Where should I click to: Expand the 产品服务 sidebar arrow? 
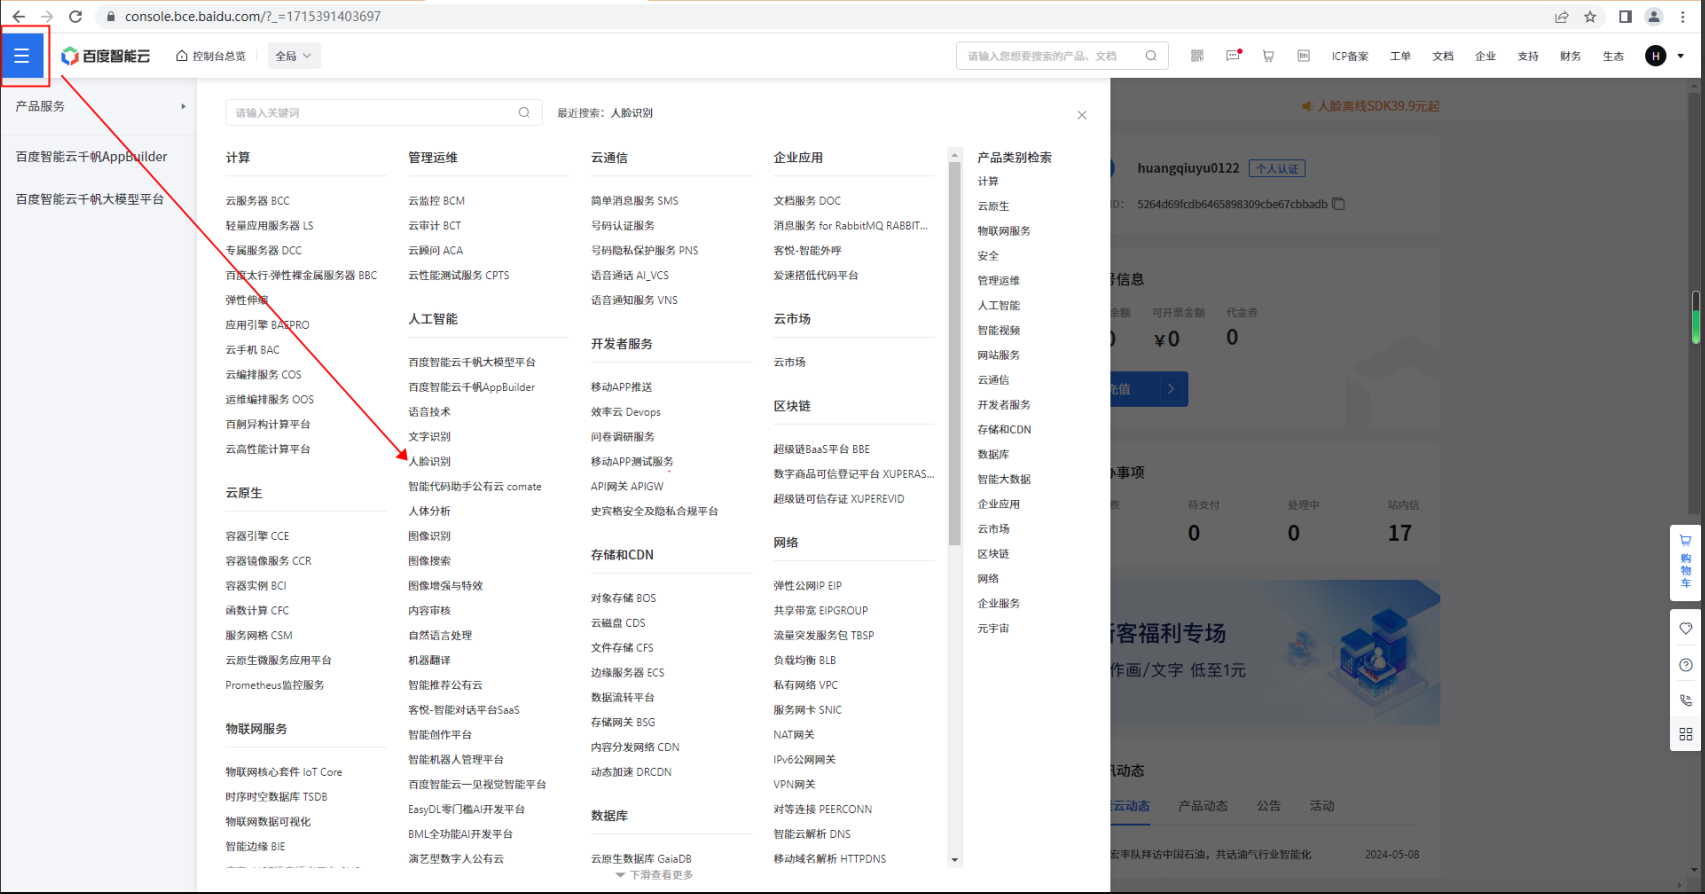pyautogui.click(x=183, y=106)
